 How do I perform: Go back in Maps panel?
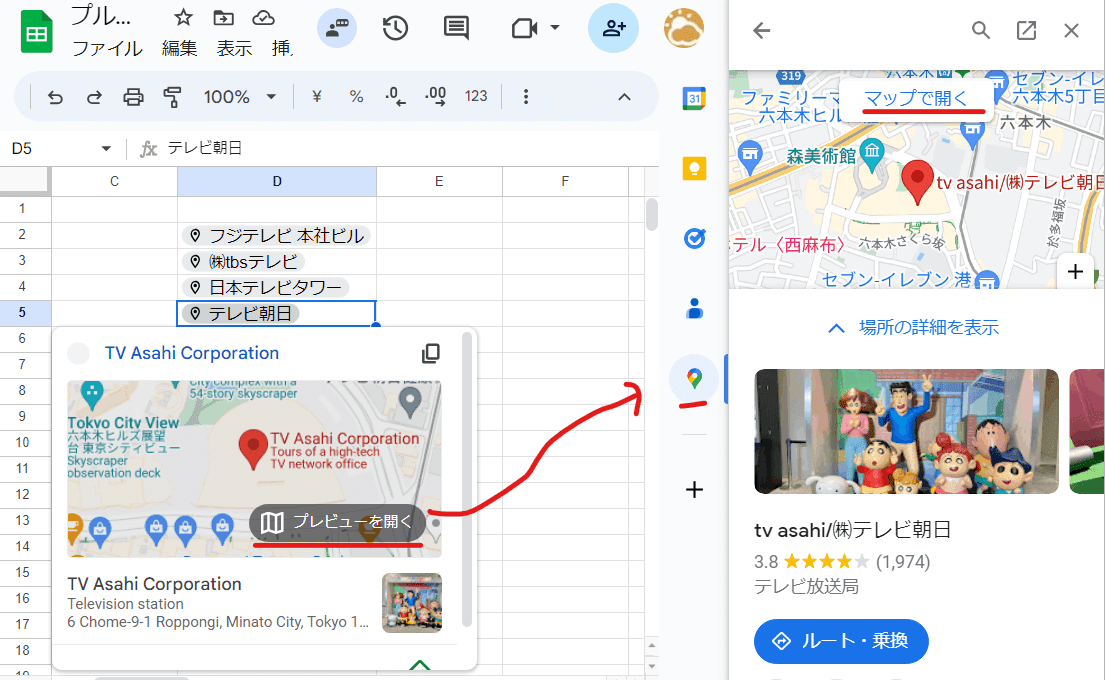click(761, 30)
